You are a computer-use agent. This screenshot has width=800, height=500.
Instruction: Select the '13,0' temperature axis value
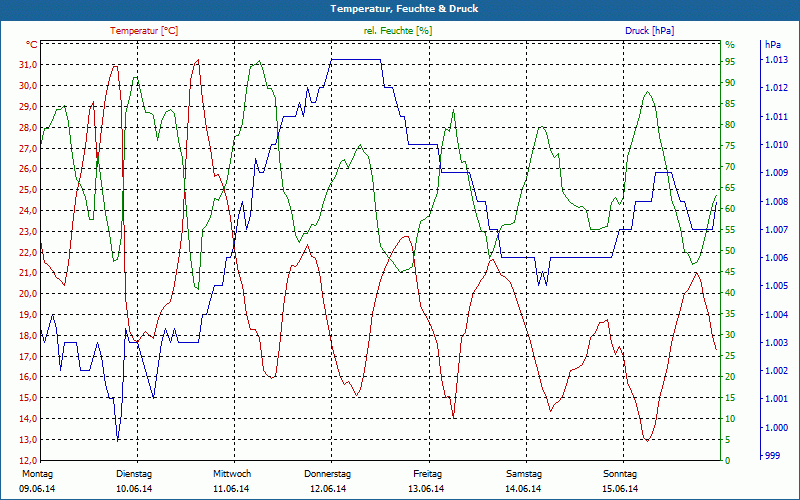point(28,440)
